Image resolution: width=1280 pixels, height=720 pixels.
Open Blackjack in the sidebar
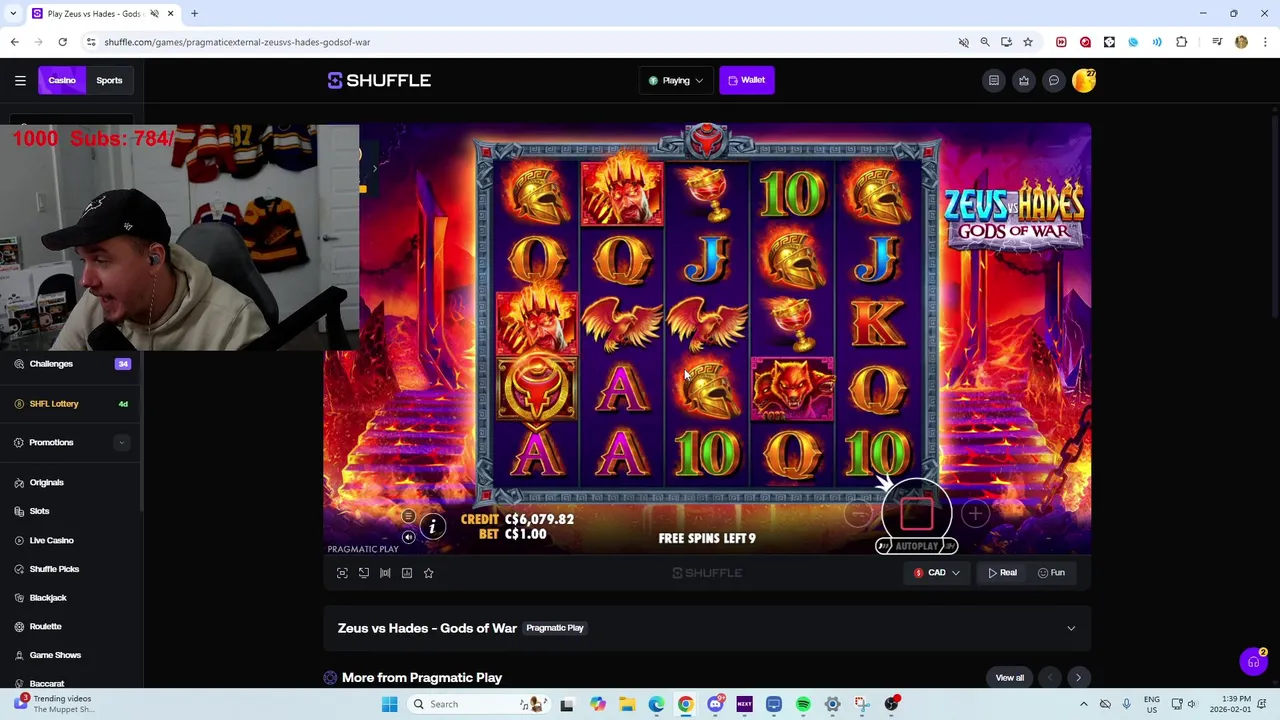click(x=48, y=598)
